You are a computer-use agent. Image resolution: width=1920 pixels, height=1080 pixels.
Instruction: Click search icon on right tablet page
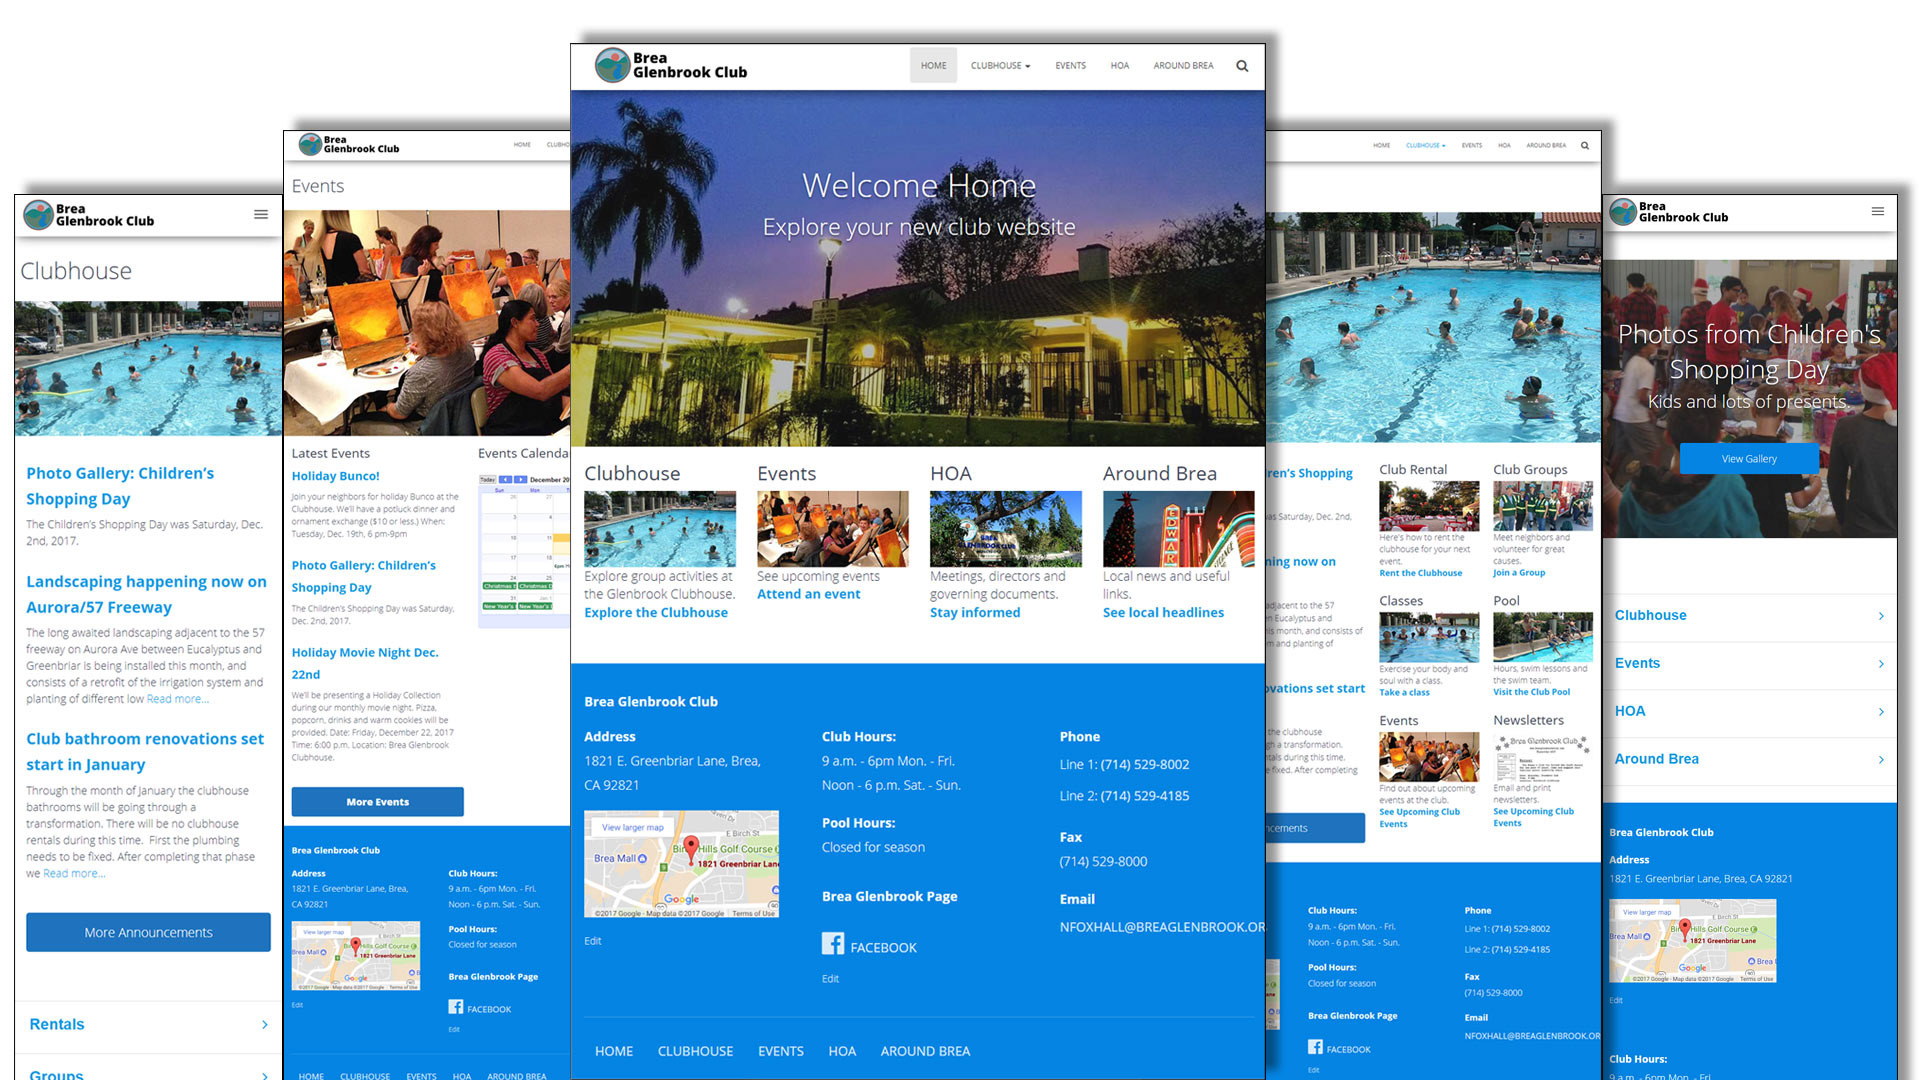click(1584, 146)
